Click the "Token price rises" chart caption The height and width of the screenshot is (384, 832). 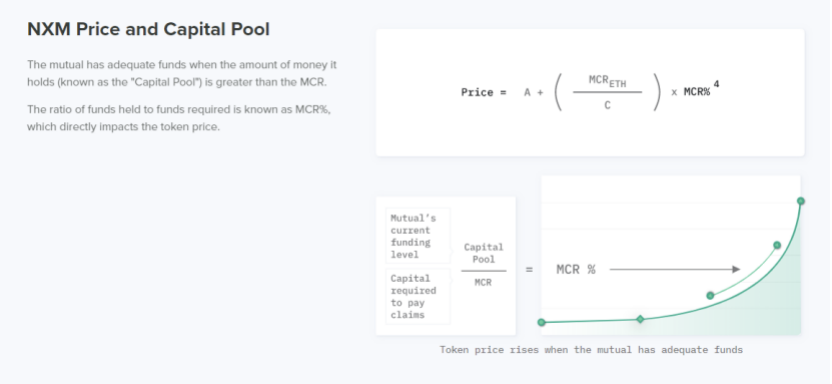591,350
